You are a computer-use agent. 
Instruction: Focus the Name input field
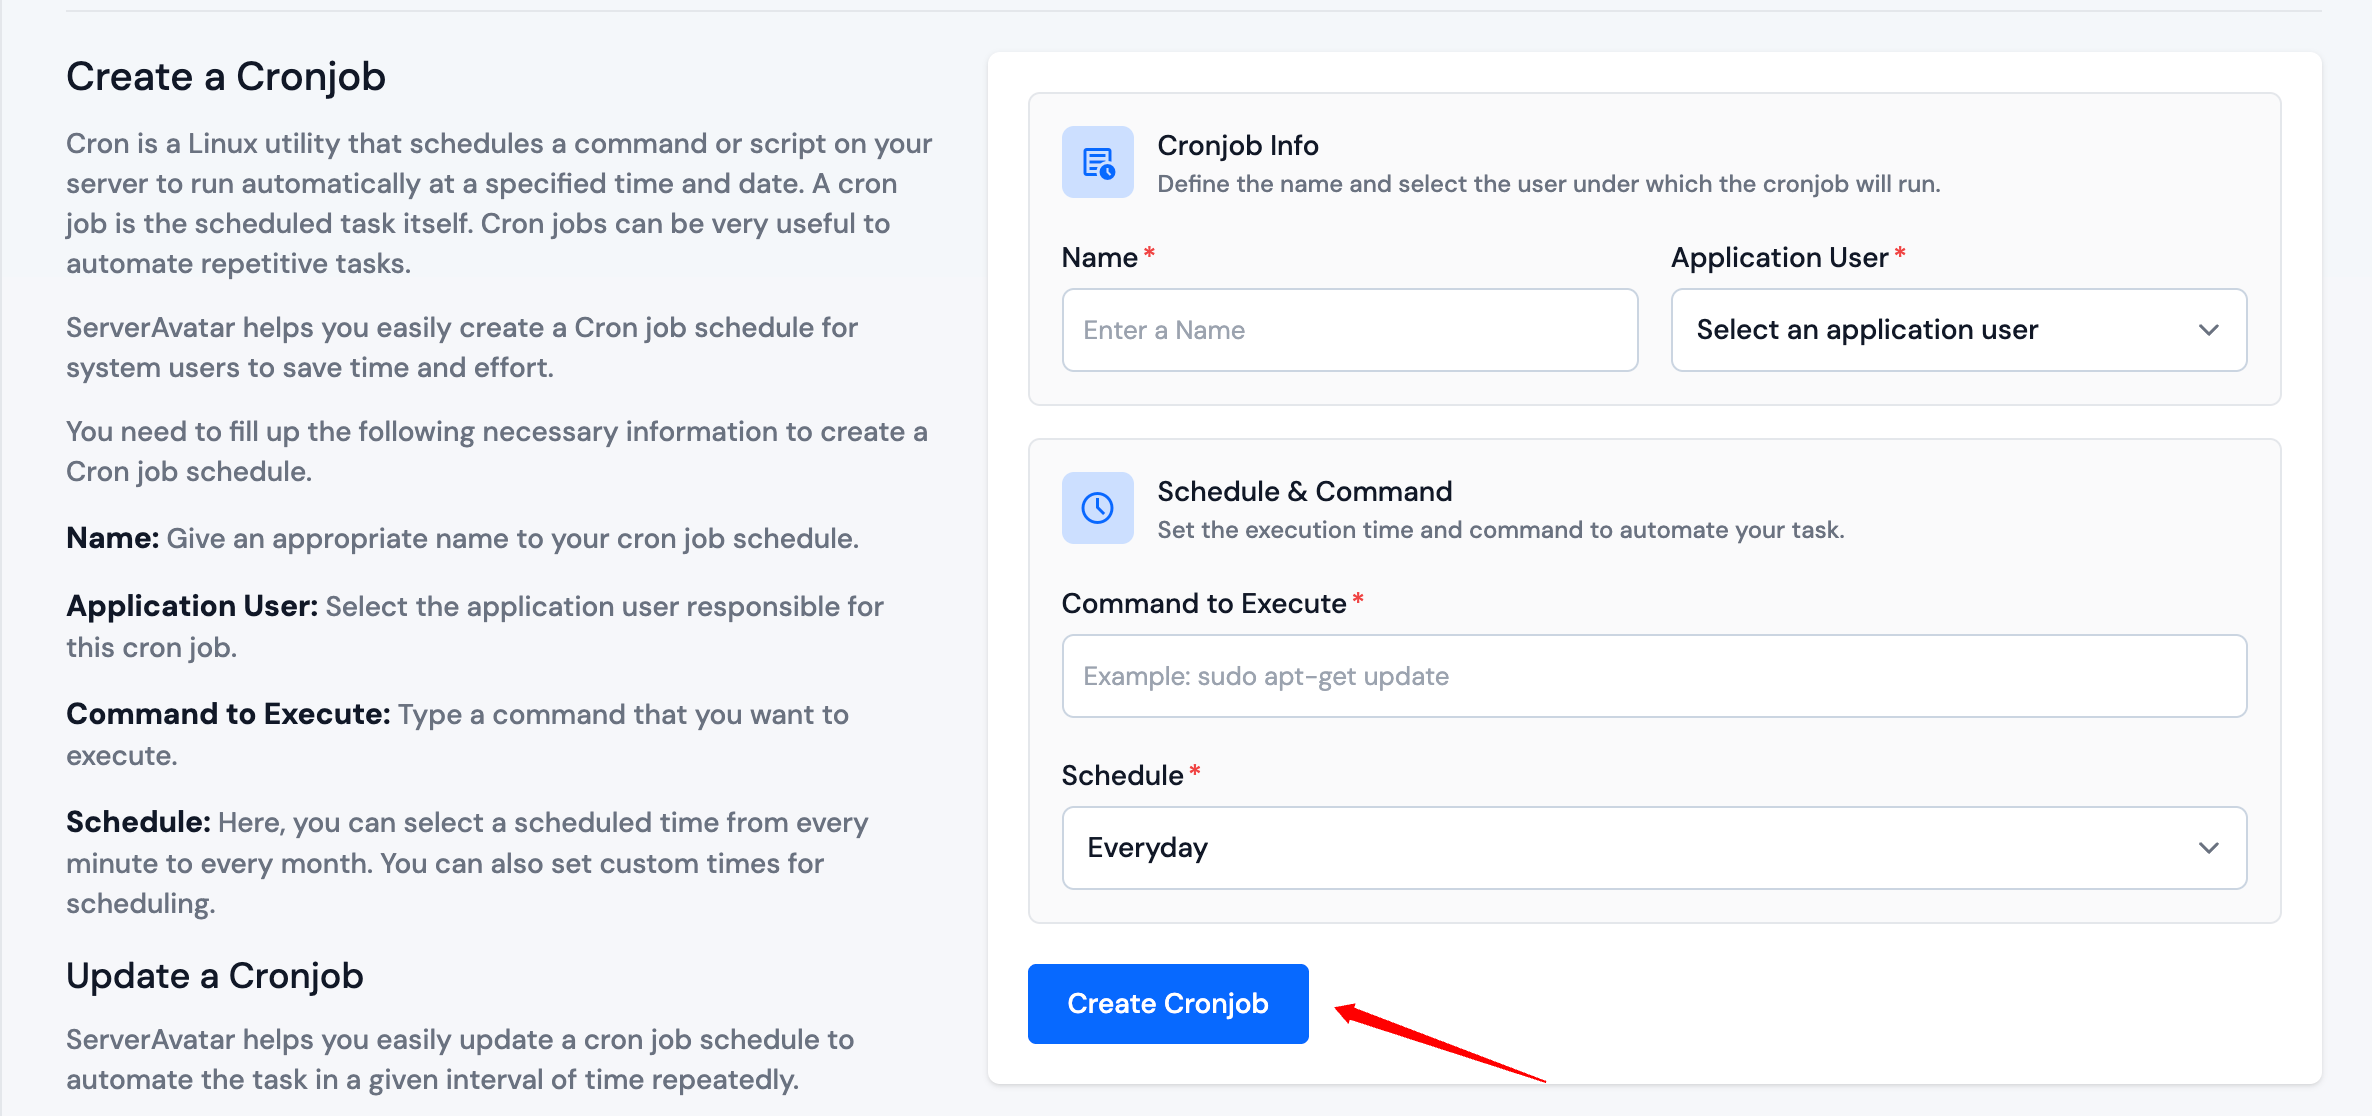[x=1349, y=330]
